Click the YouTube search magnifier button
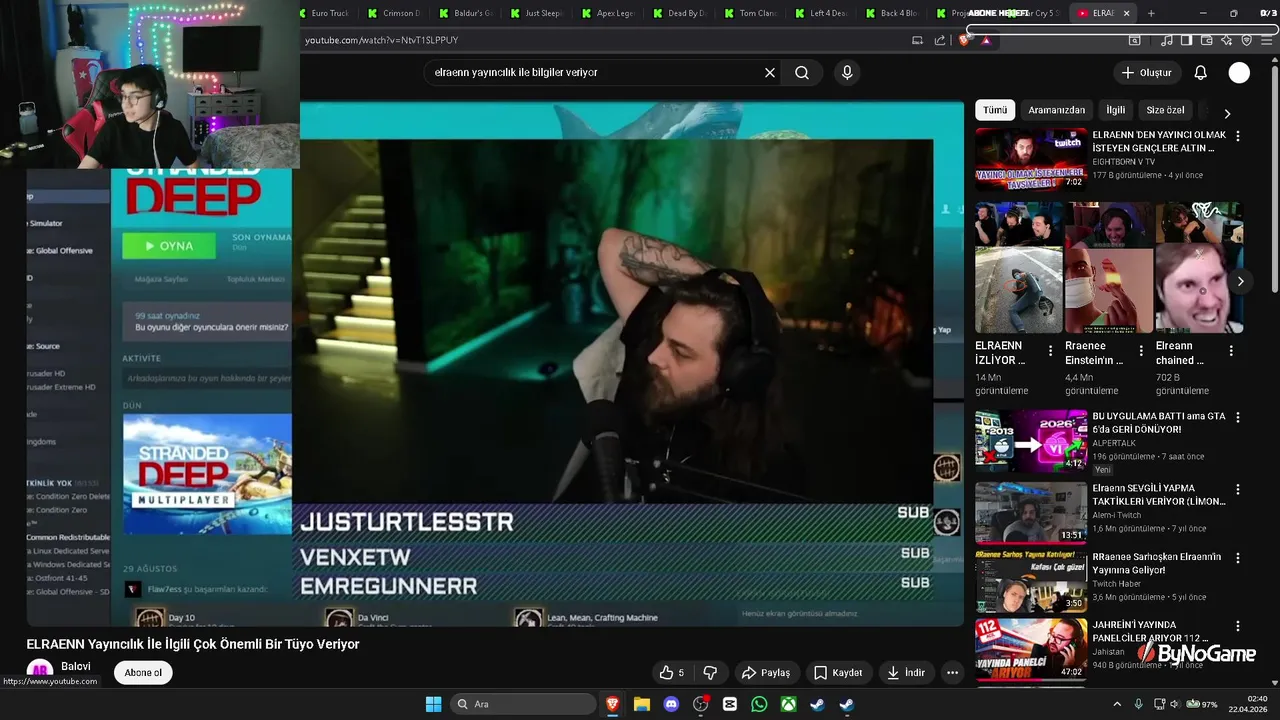The height and width of the screenshot is (720, 1280). click(x=802, y=72)
